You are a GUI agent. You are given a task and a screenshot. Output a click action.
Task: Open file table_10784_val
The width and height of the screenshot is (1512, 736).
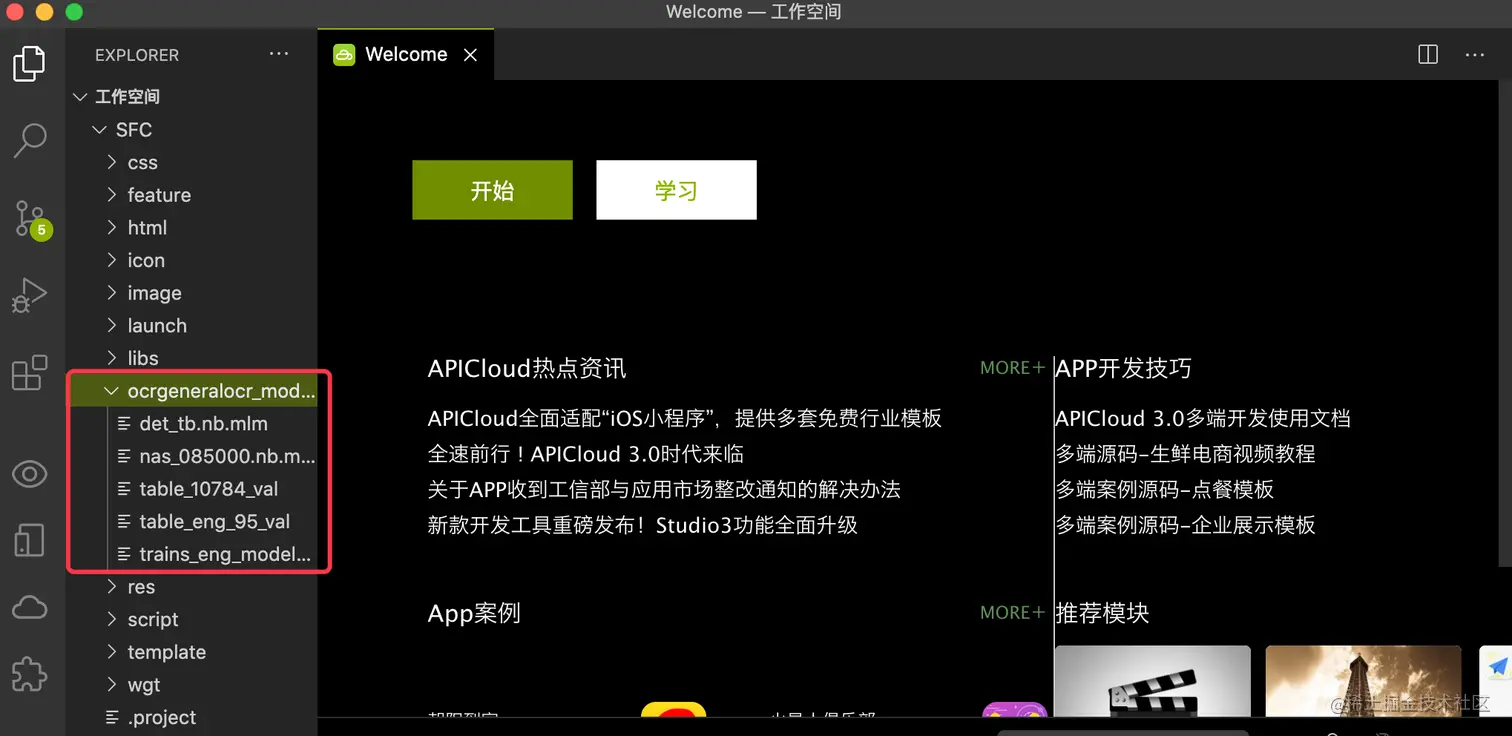click(x=192, y=489)
